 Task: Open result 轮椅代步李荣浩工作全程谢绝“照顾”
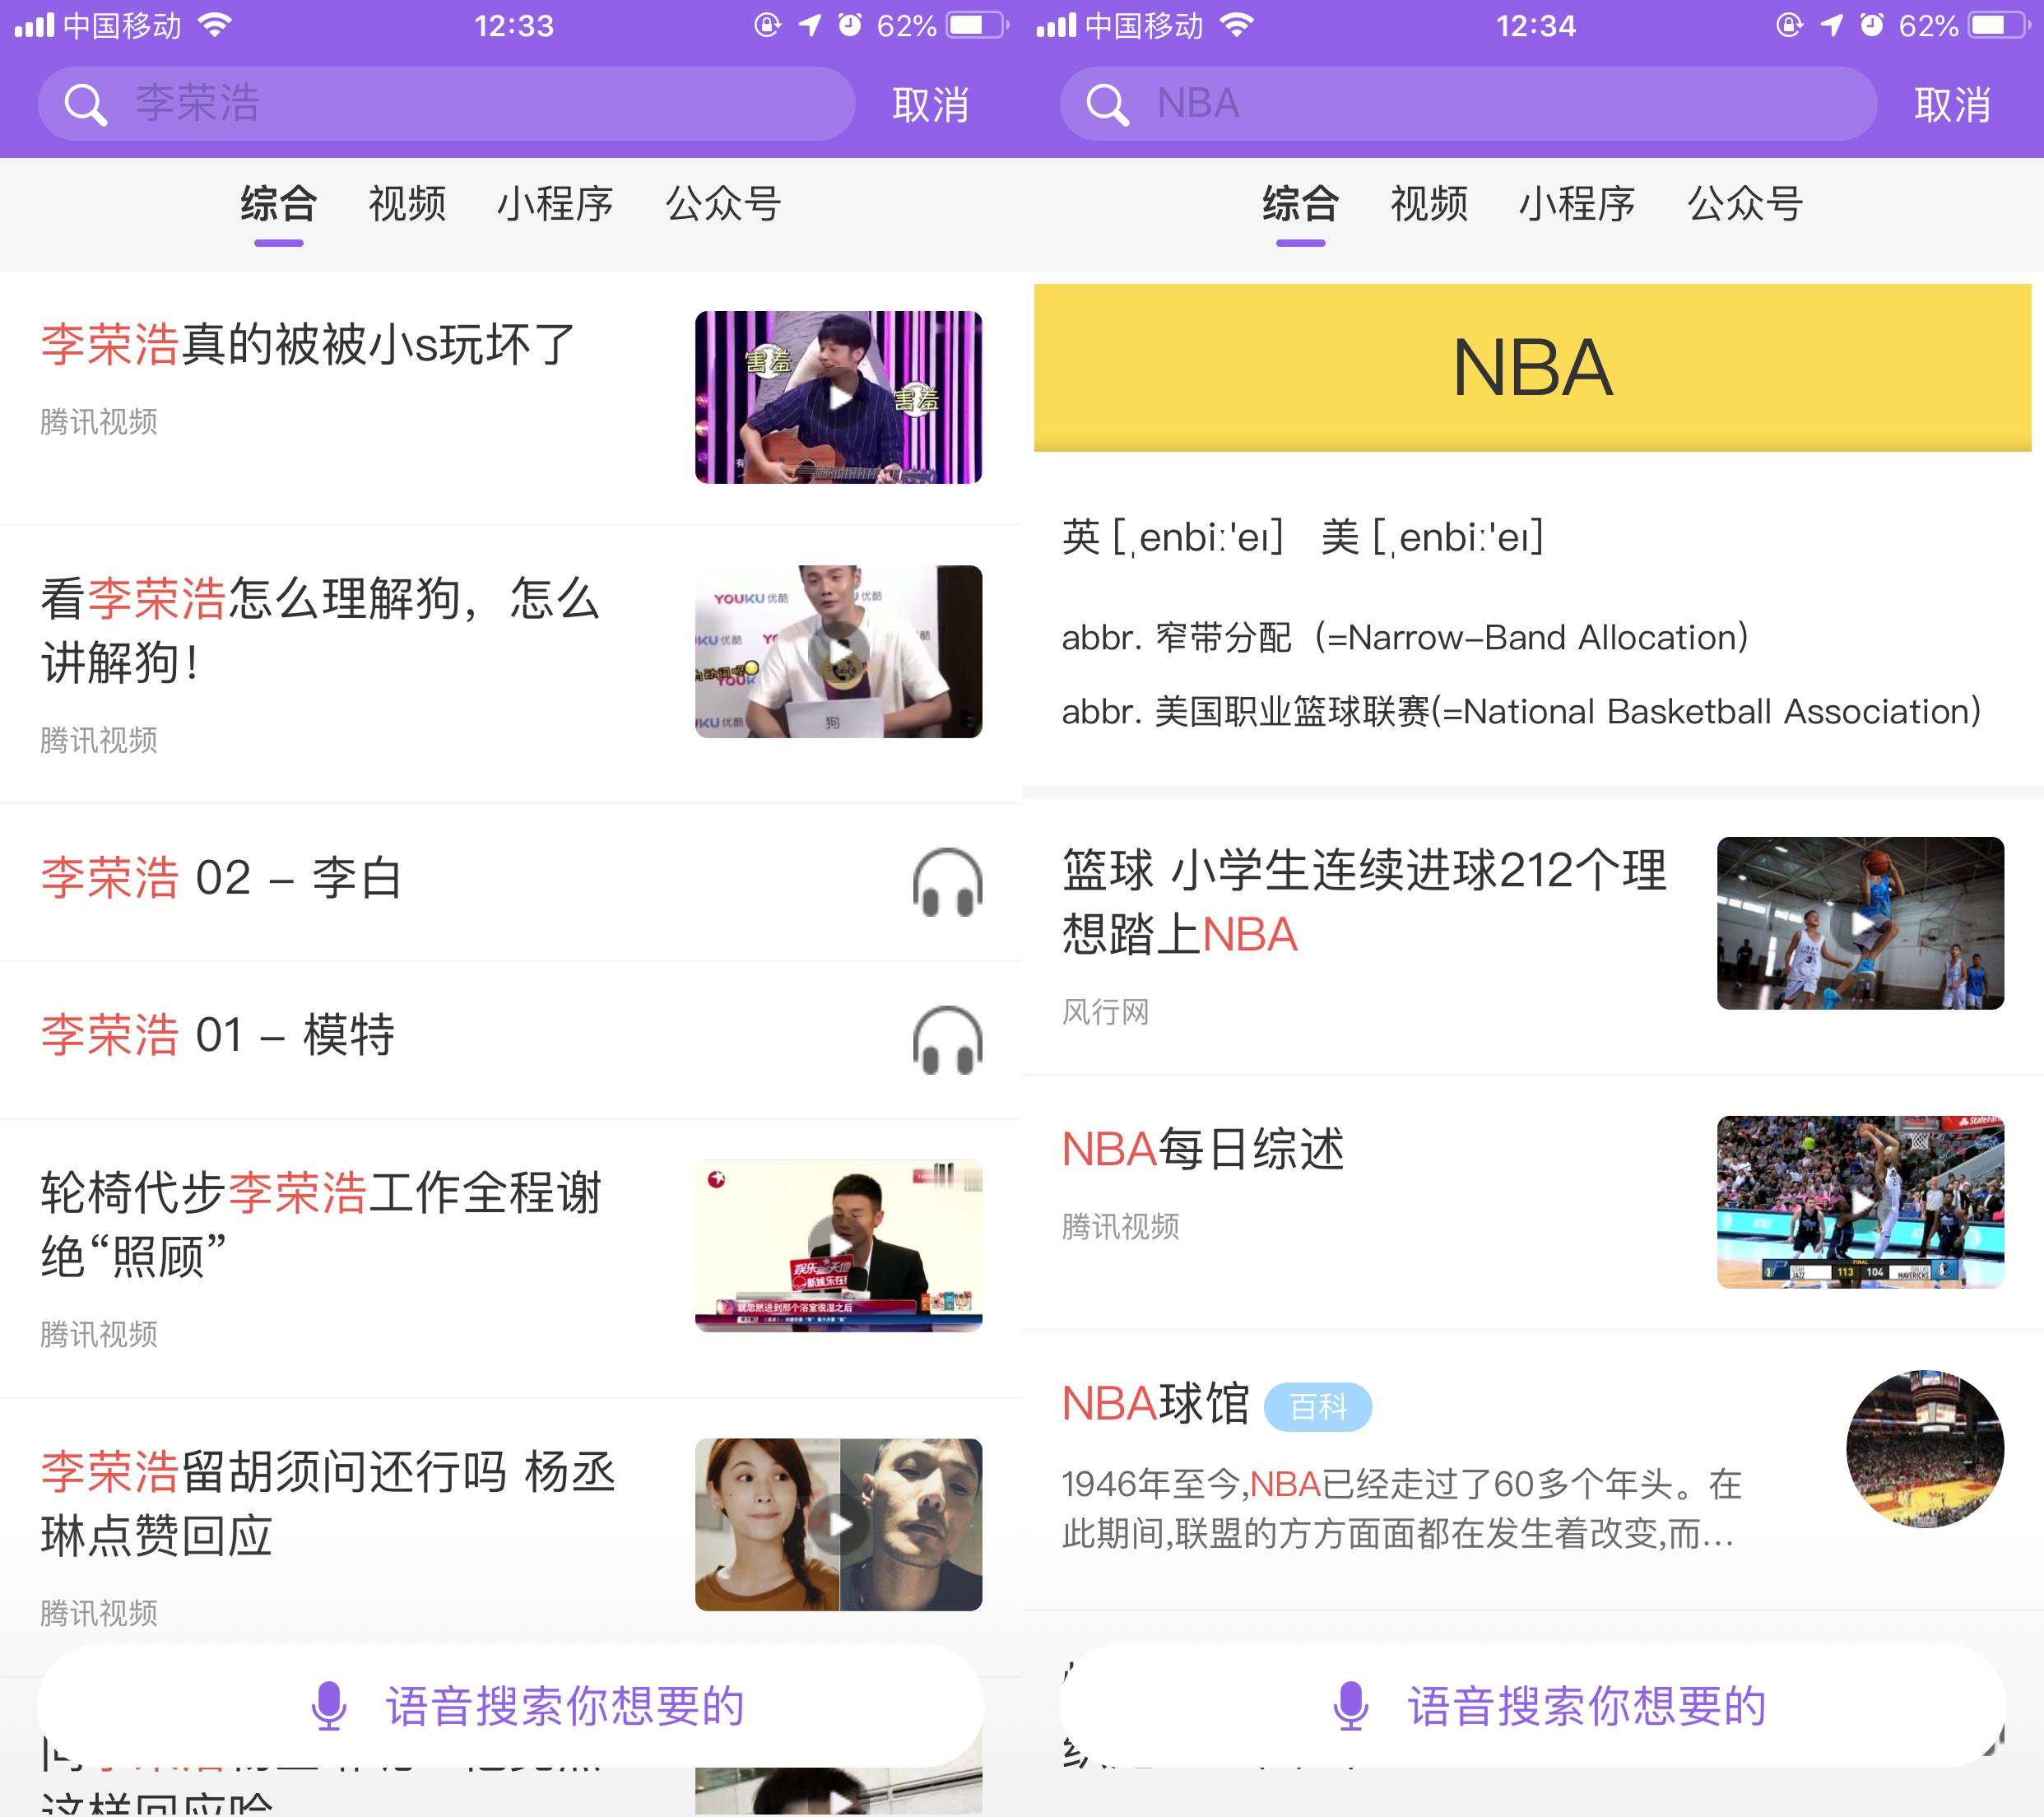point(321,1224)
